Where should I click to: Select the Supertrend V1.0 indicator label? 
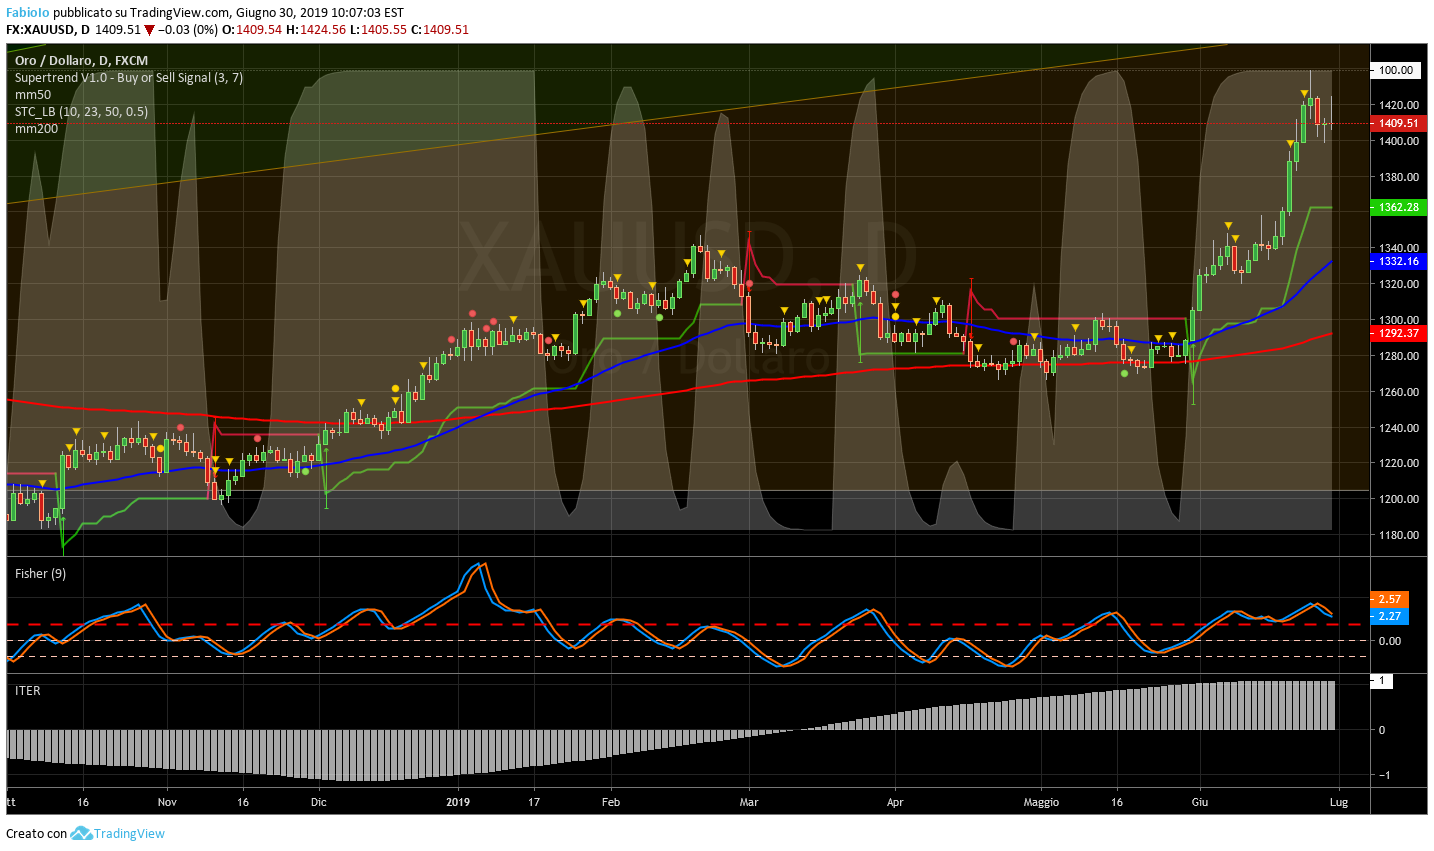tap(129, 78)
